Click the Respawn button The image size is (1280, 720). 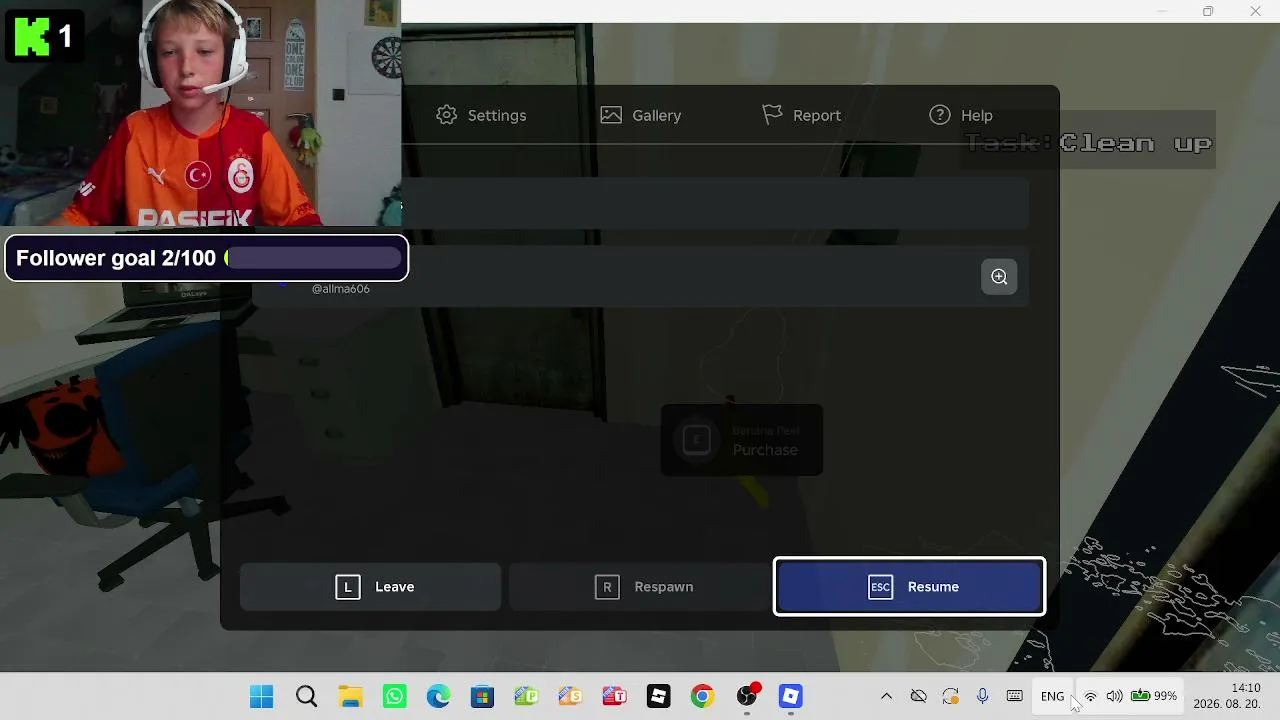pos(640,587)
